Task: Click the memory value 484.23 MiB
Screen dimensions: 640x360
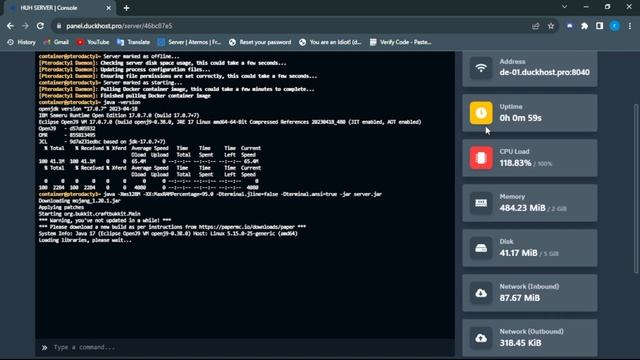Action: 522,208
